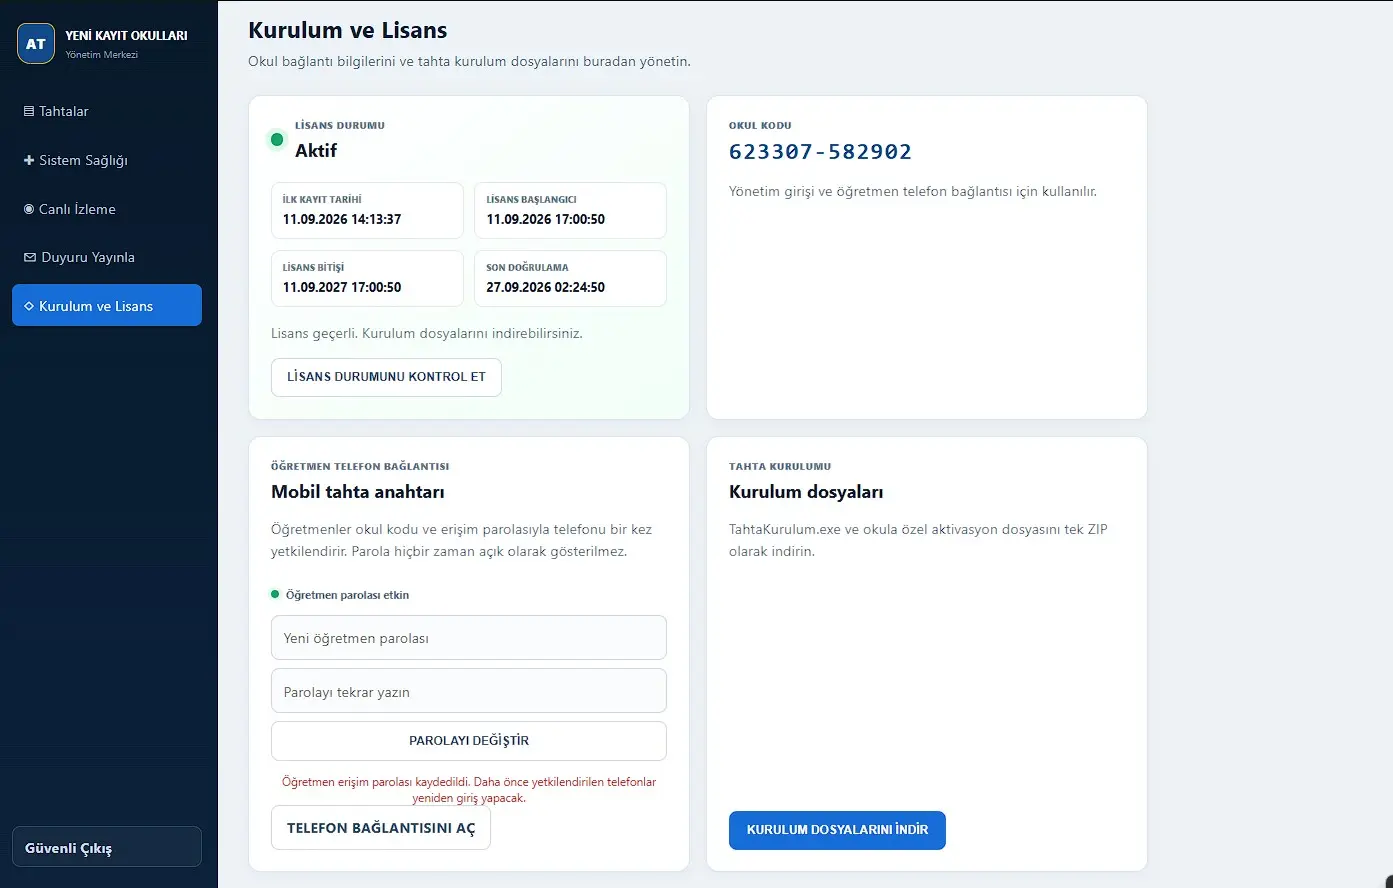Viewport: 1393px width, 888px height.
Task: Click the green license status indicator
Action: pyautogui.click(x=277, y=139)
